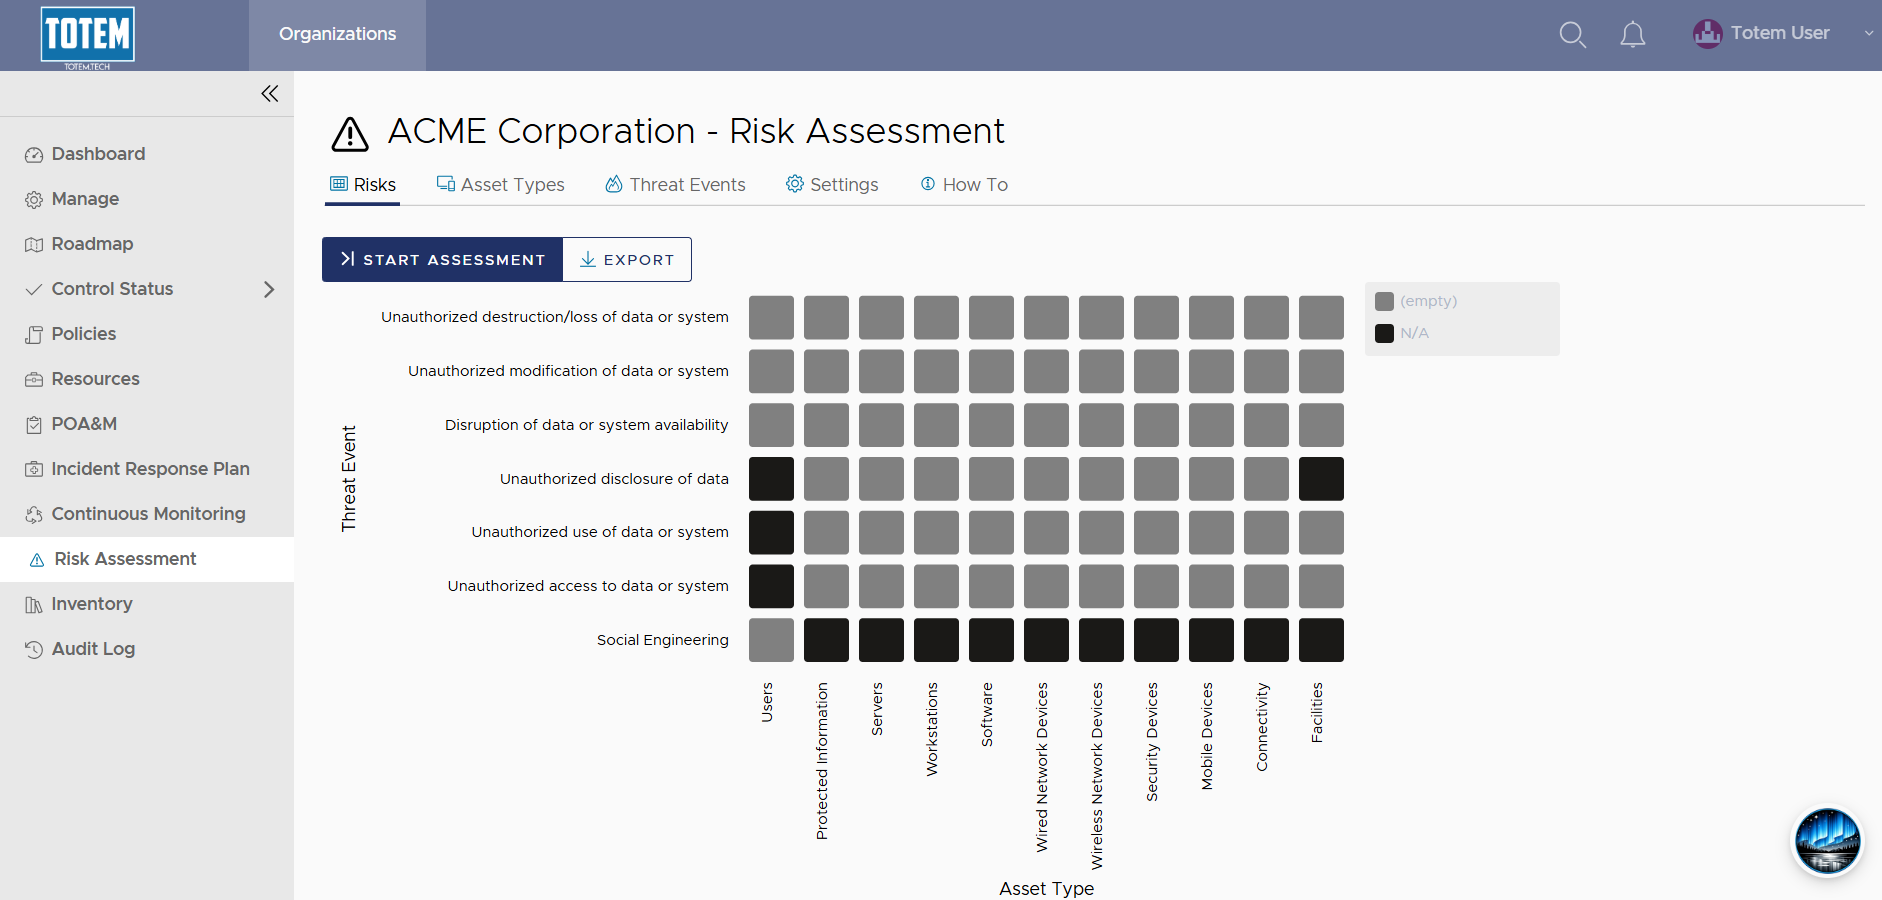The width and height of the screenshot is (1882, 900).
Task: Select Social Engineering cell for Users
Action: (771, 640)
